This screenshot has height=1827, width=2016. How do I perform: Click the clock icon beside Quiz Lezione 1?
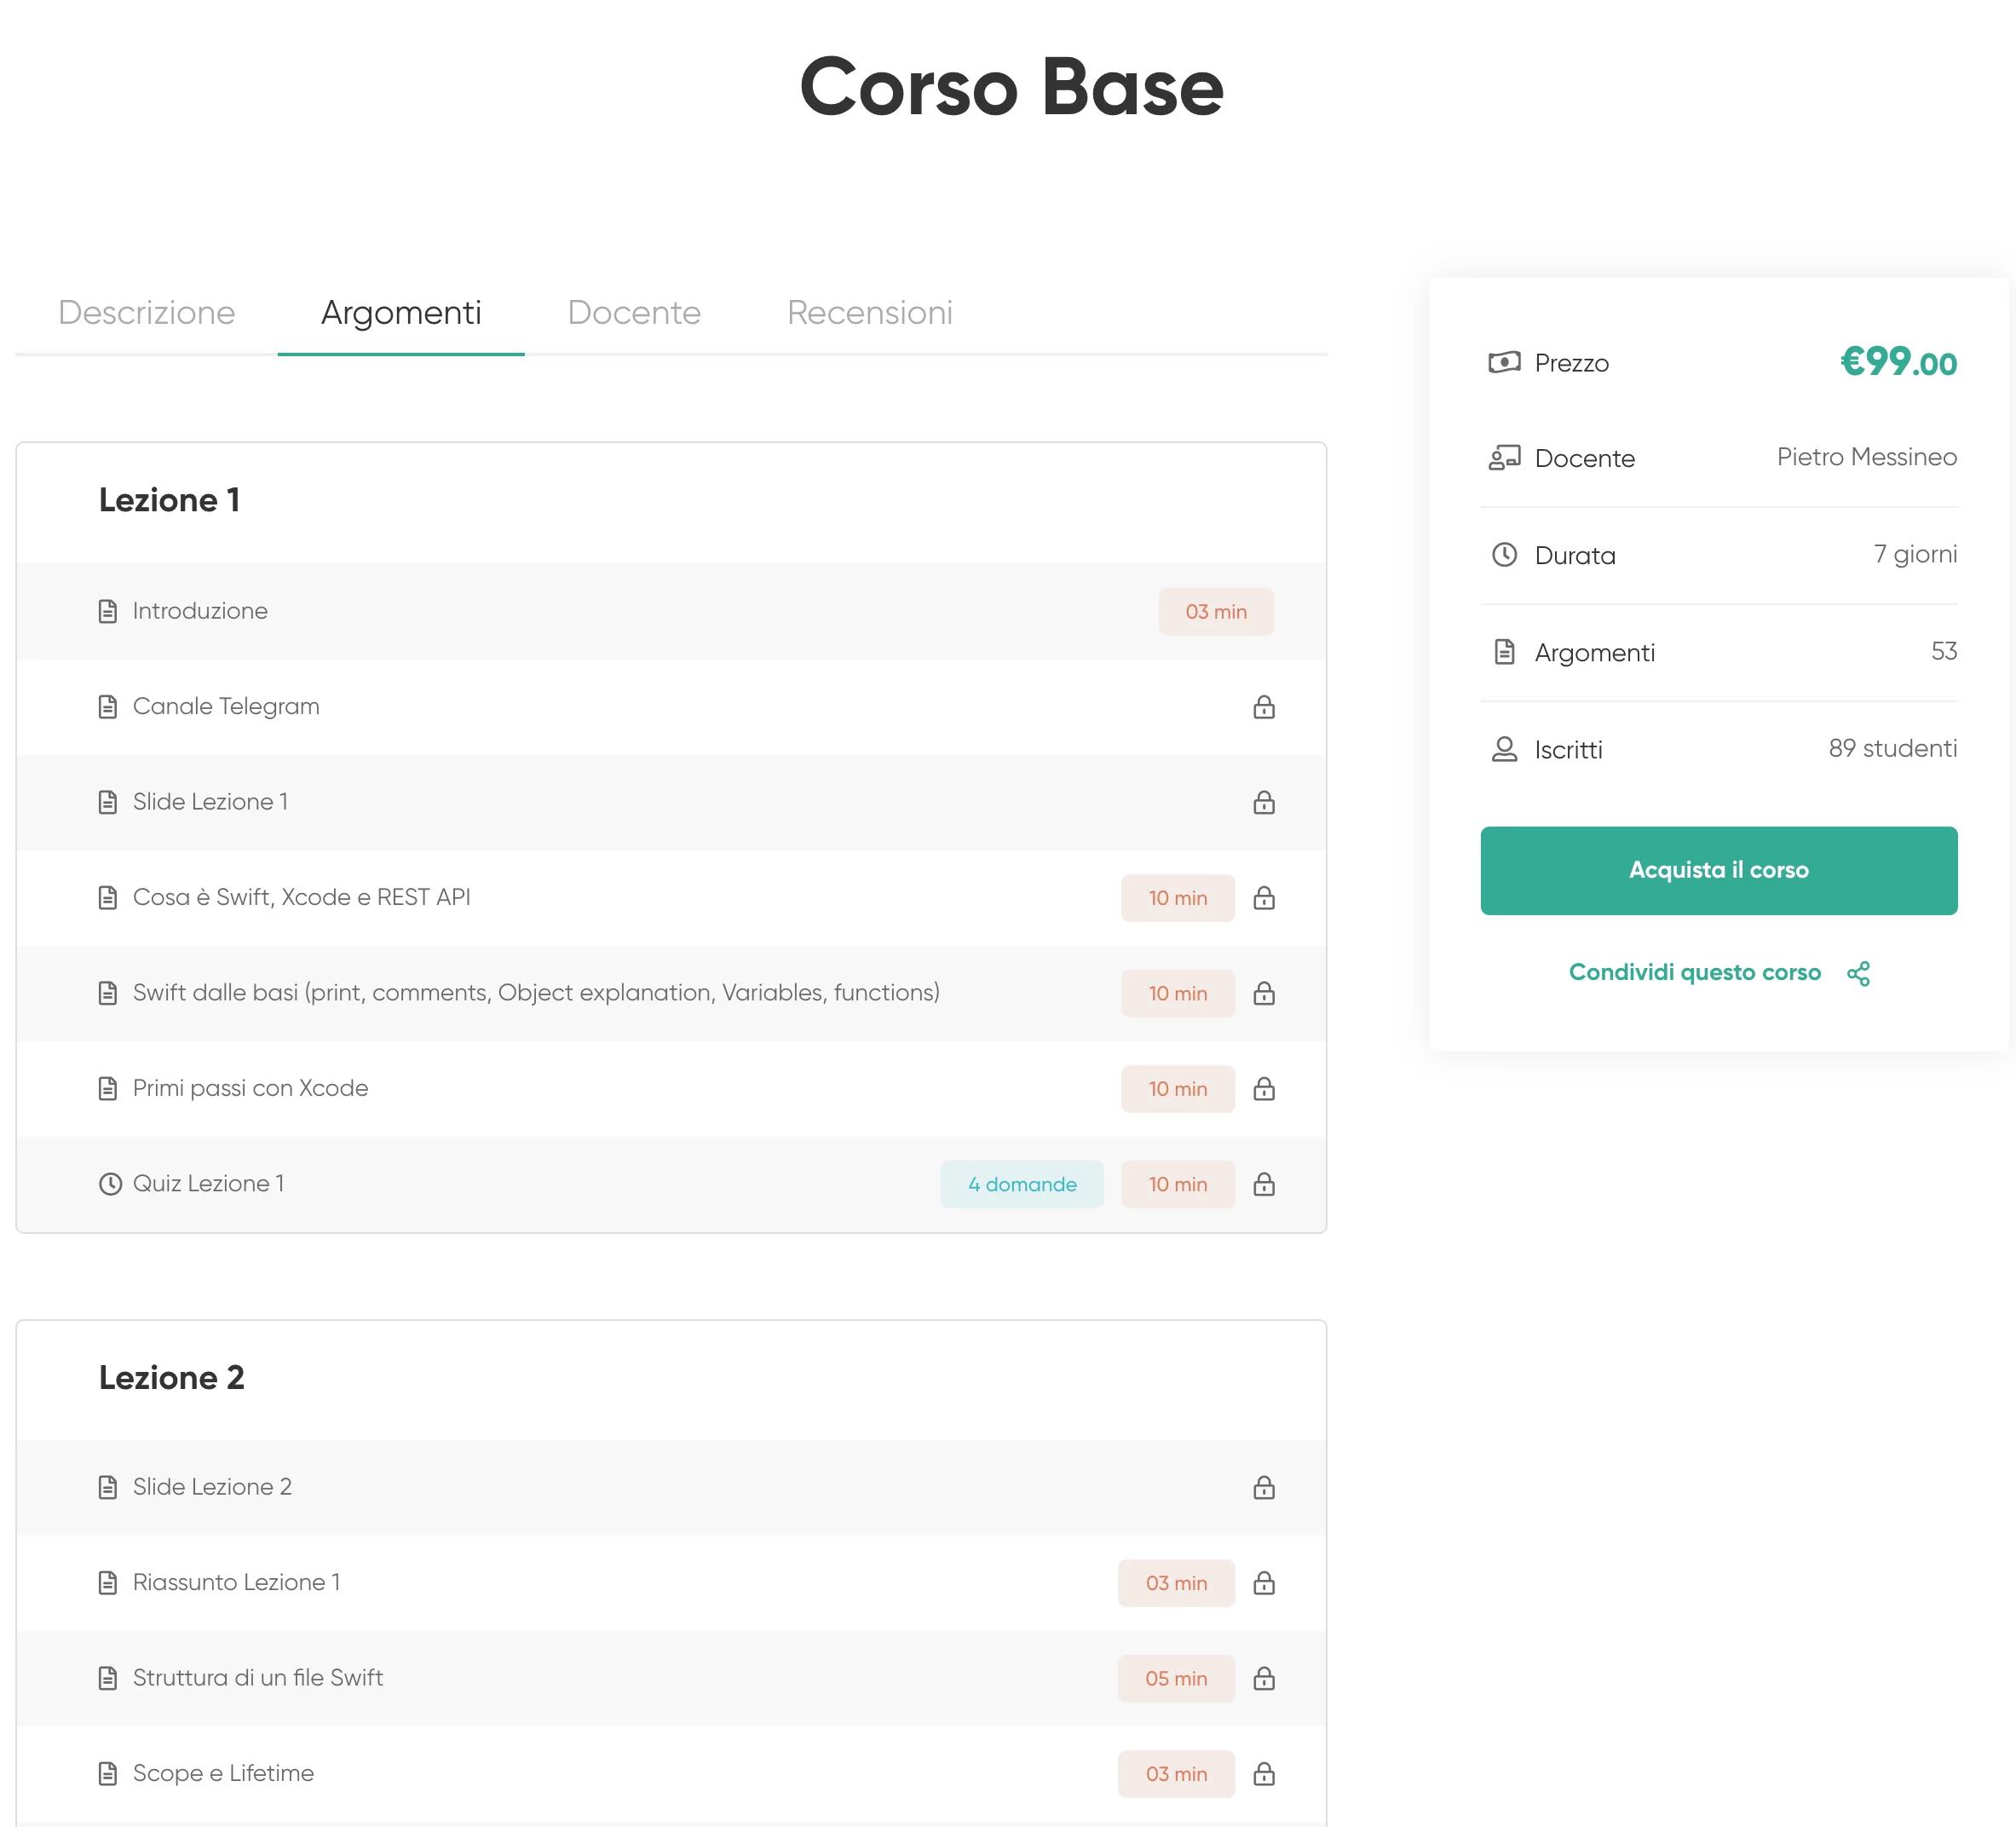point(110,1184)
